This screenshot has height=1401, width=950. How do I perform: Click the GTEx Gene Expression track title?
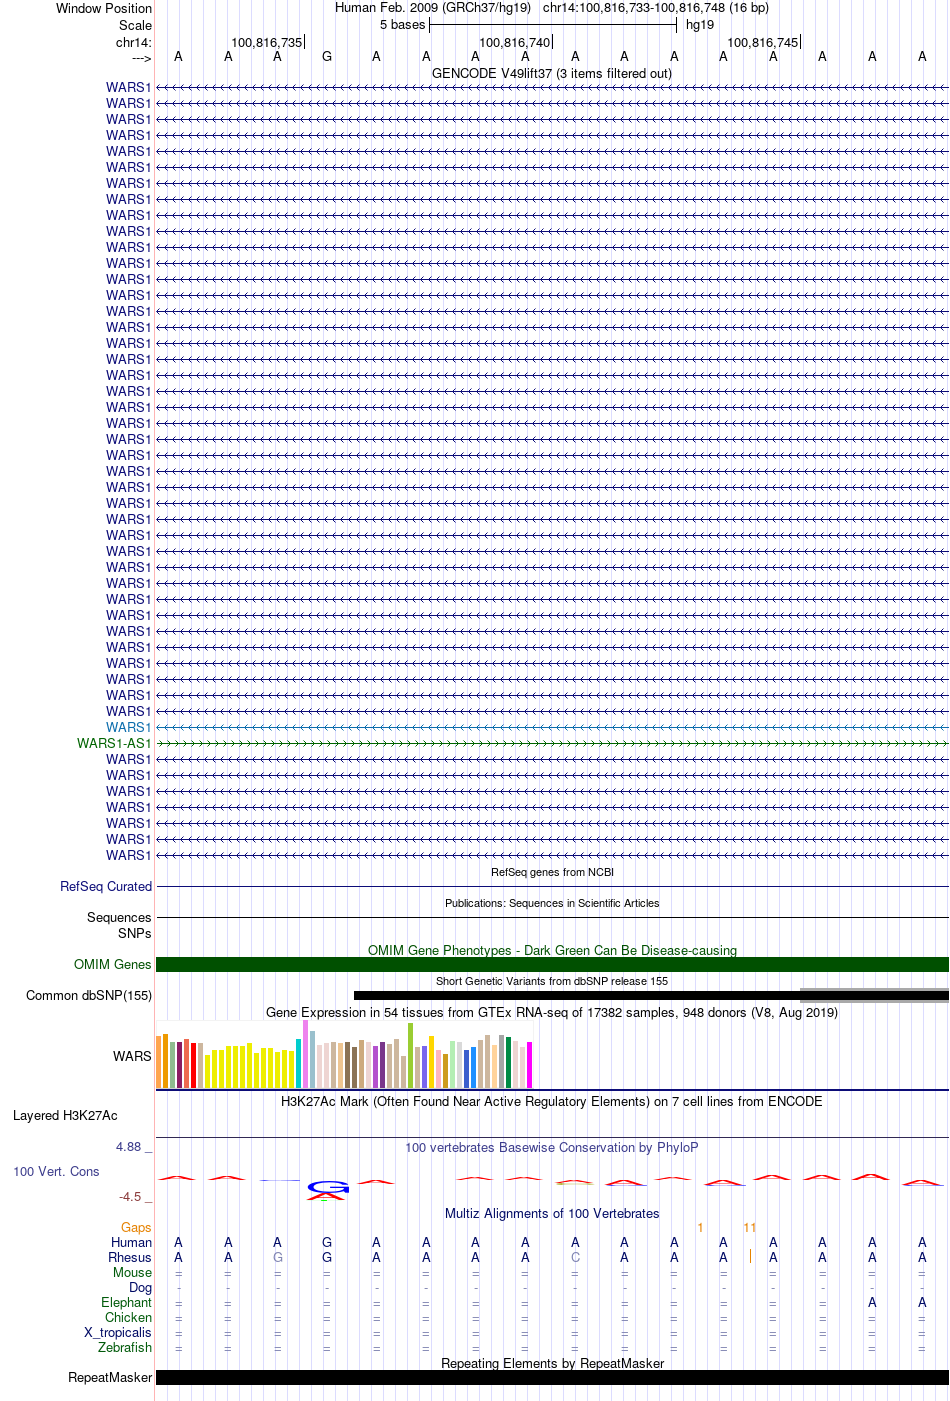(552, 1012)
